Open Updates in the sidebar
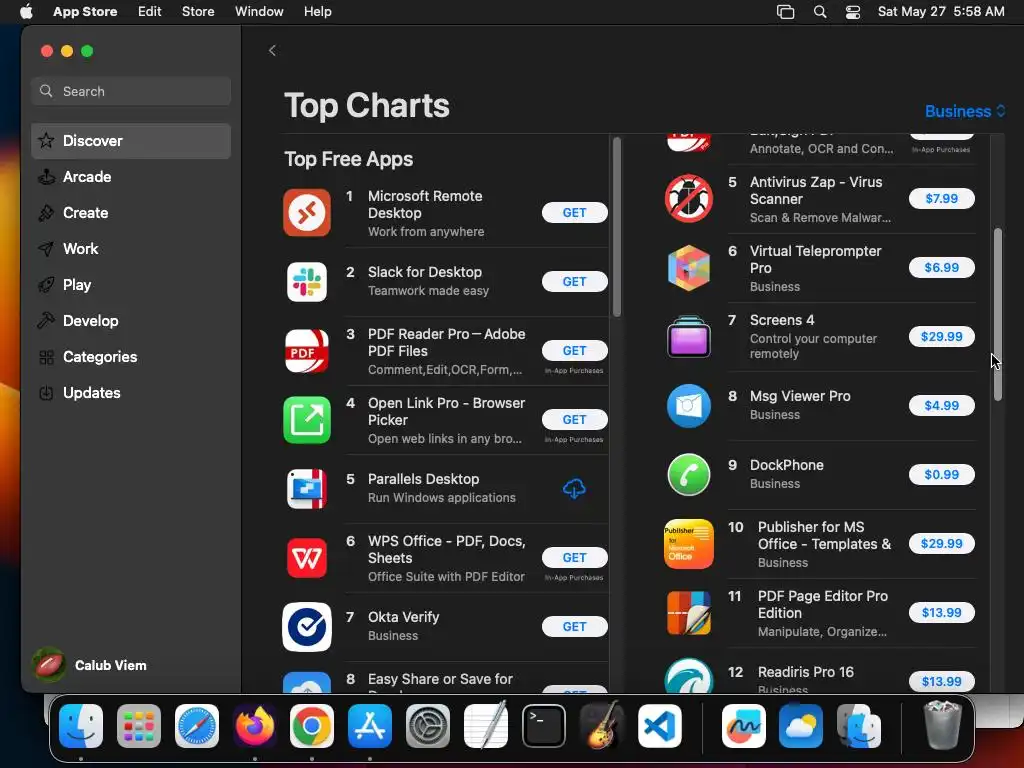This screenshot has width=1024, height=768. tap(131, 392)
